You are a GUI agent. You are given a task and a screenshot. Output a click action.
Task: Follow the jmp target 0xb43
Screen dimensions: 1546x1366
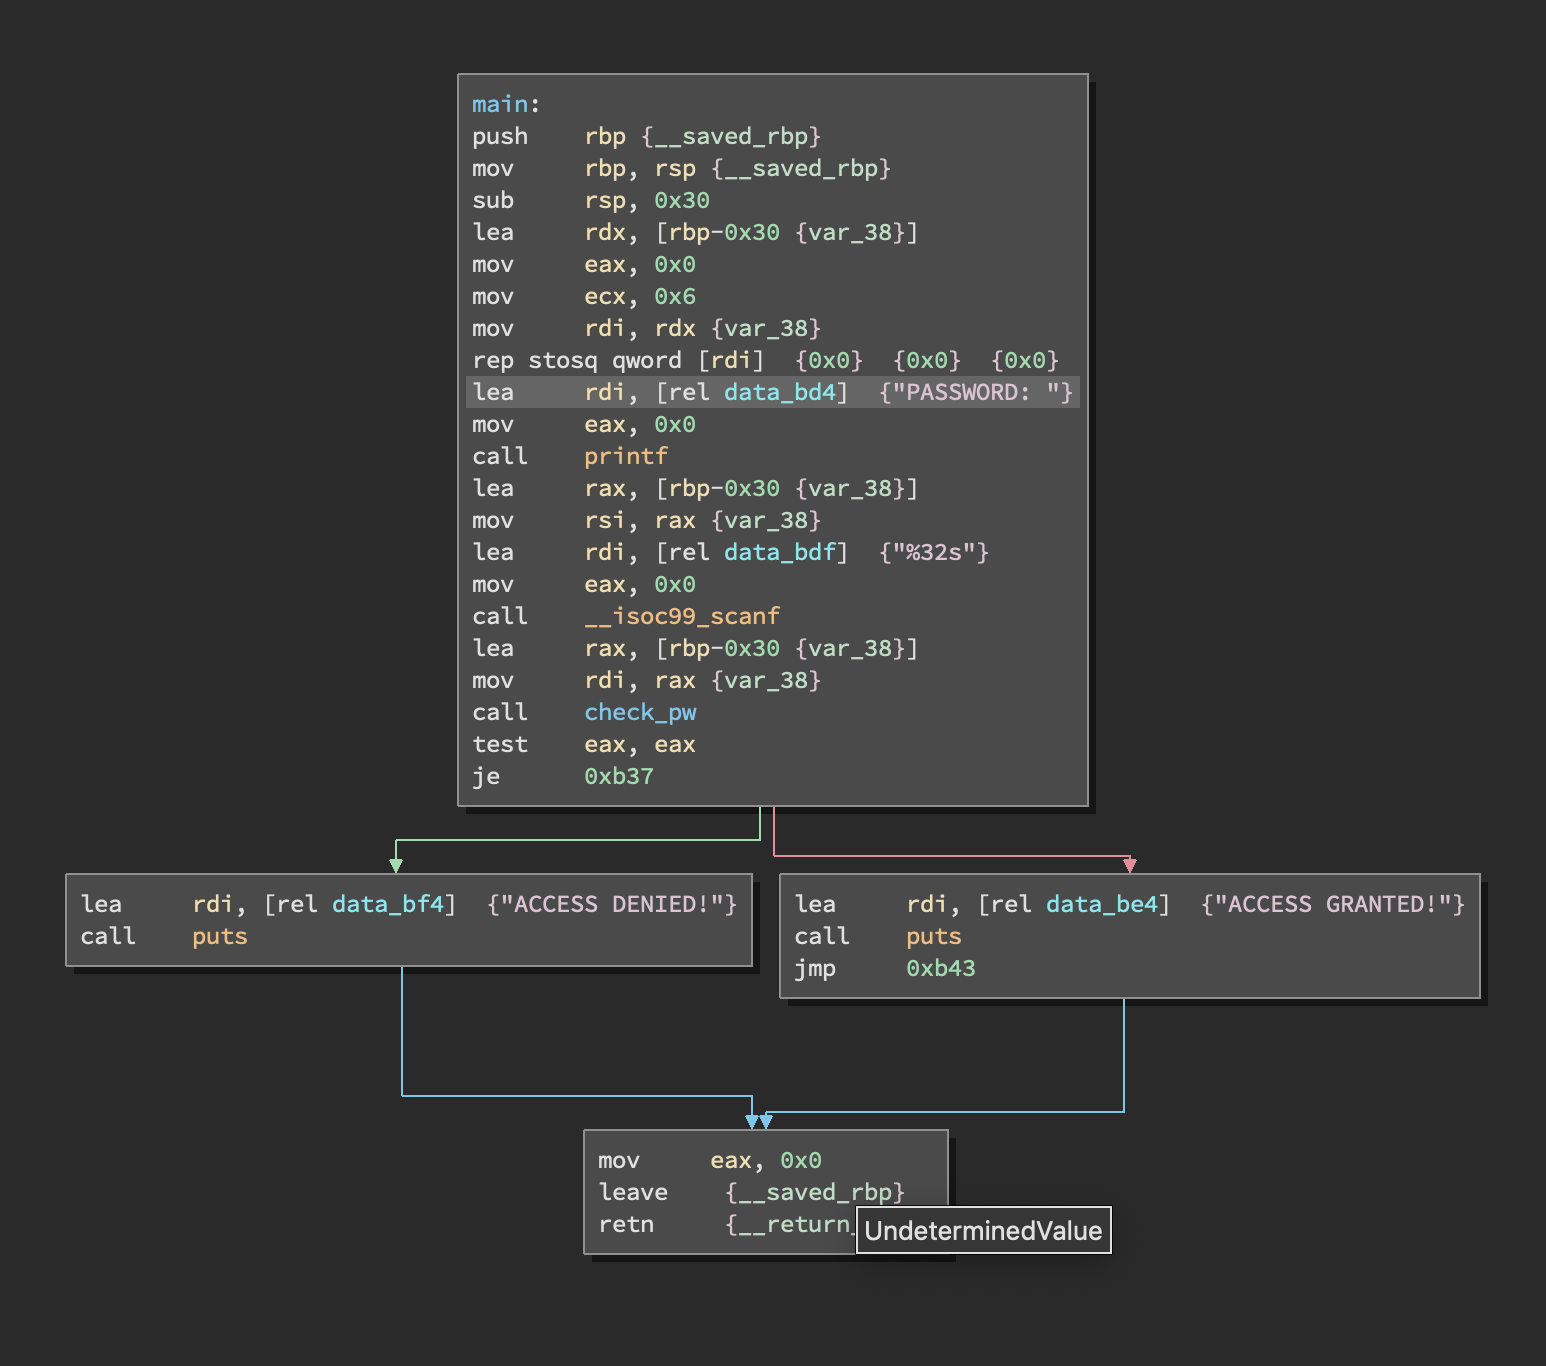click(940, 968)
